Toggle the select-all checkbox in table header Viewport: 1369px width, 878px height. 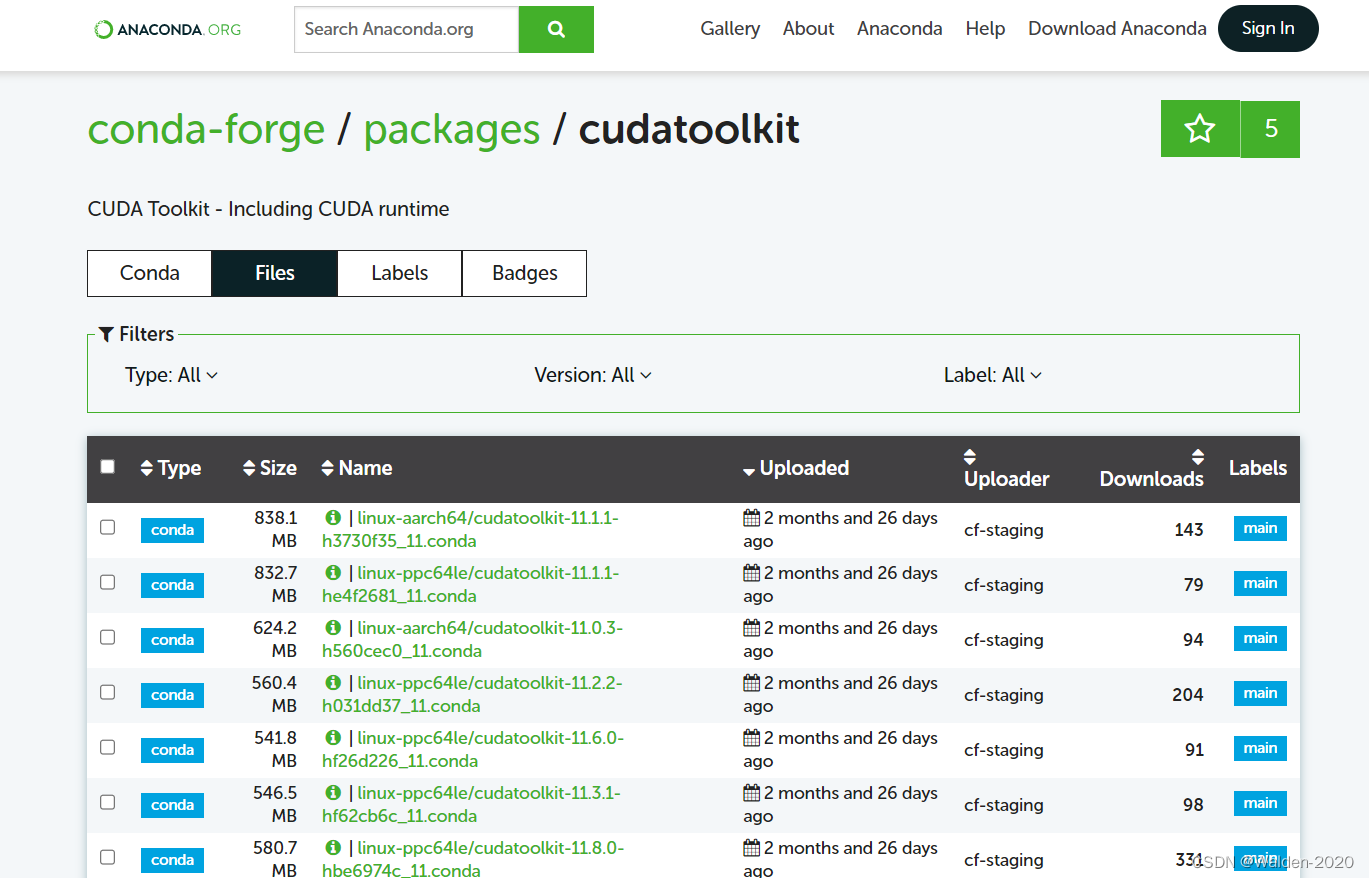coord(108,466)
